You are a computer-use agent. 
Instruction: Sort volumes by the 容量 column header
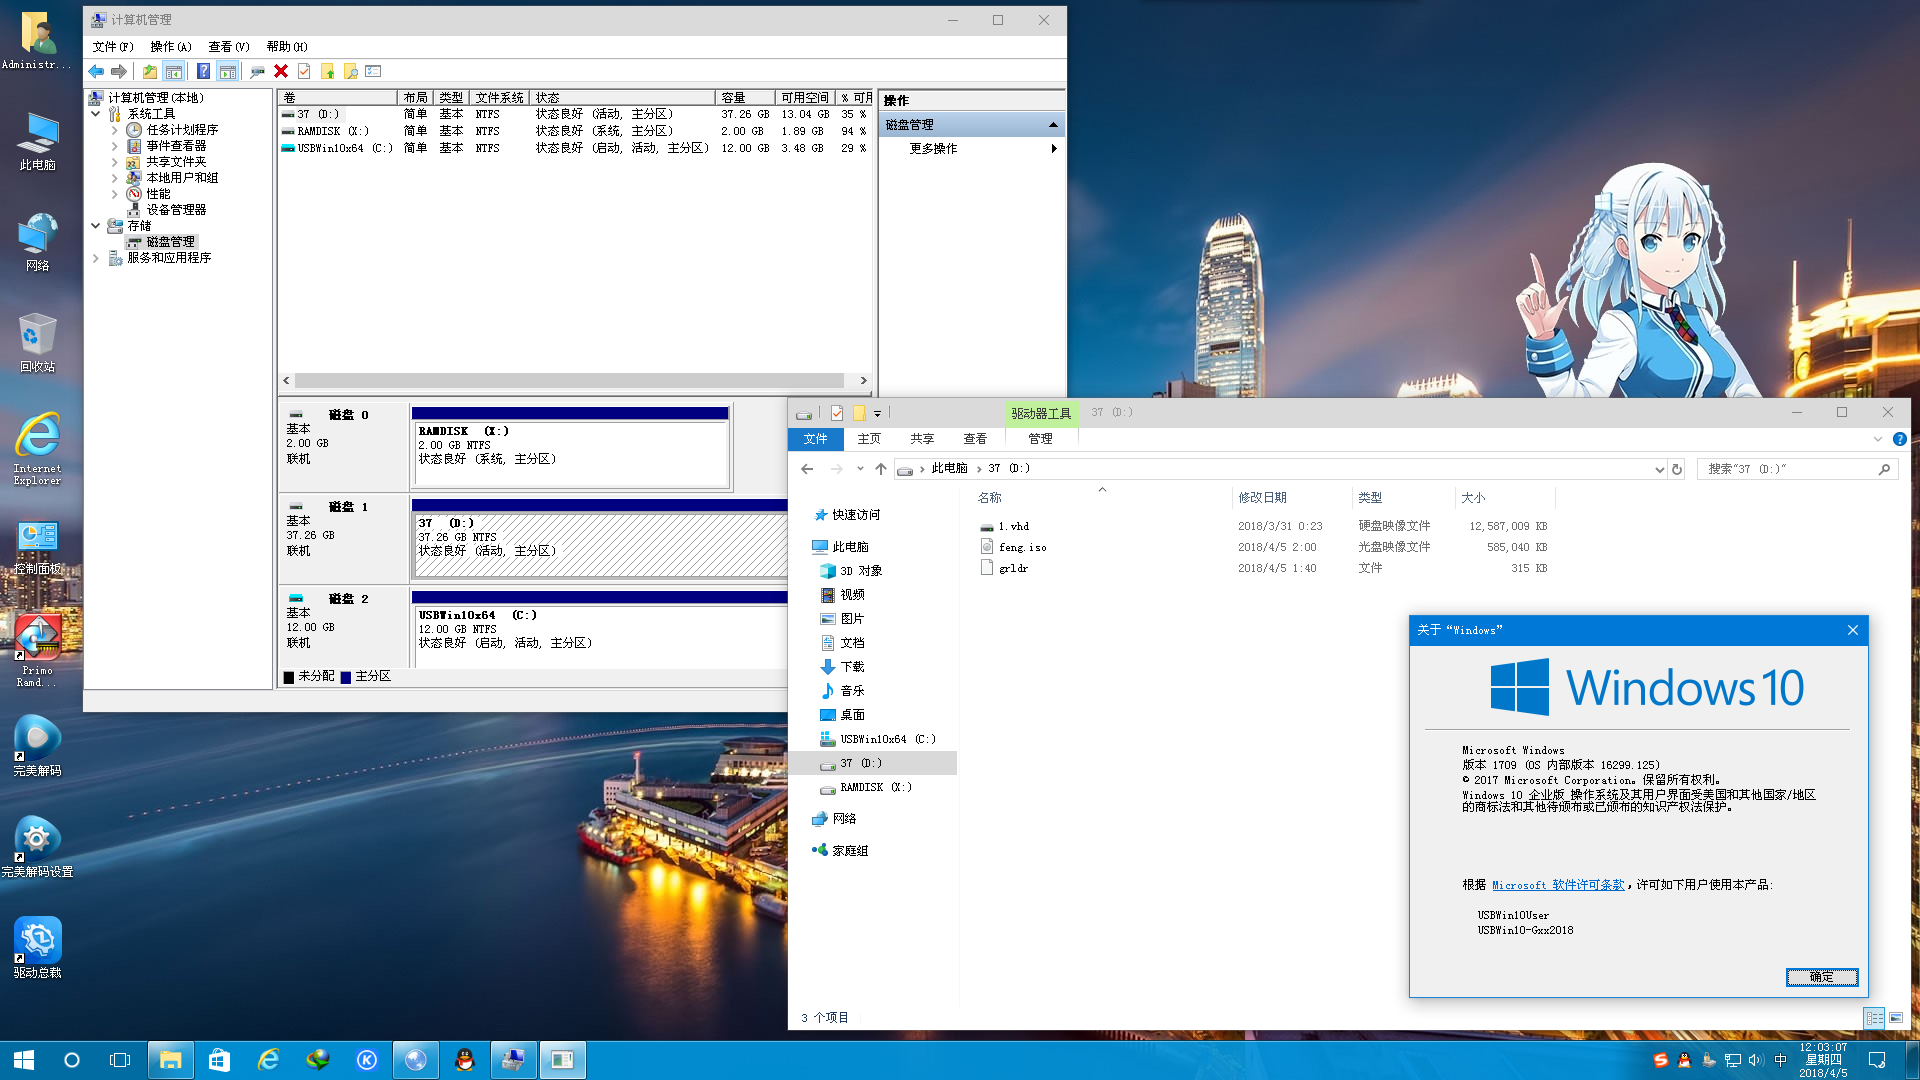tap(745, 98)
